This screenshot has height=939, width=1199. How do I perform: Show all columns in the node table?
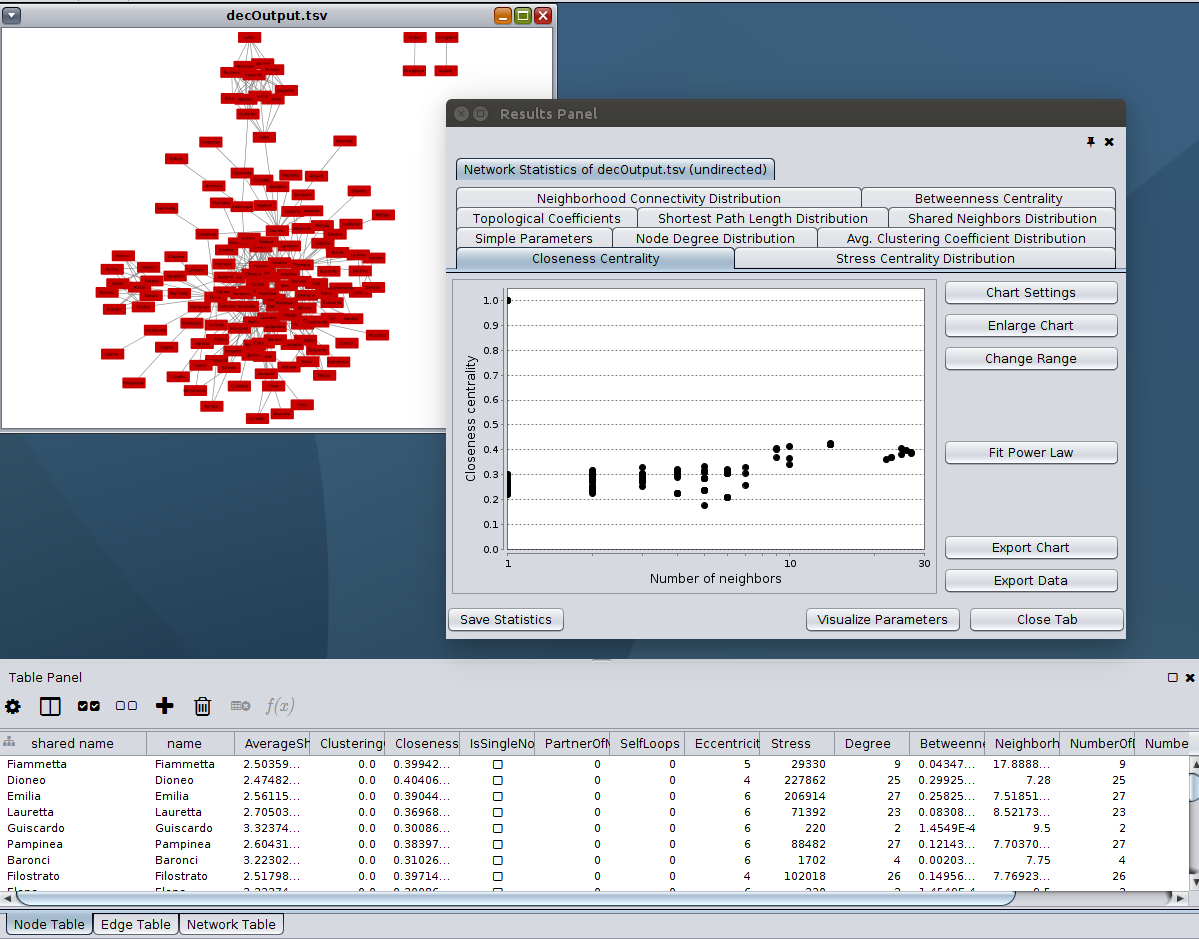click(88, 706)
